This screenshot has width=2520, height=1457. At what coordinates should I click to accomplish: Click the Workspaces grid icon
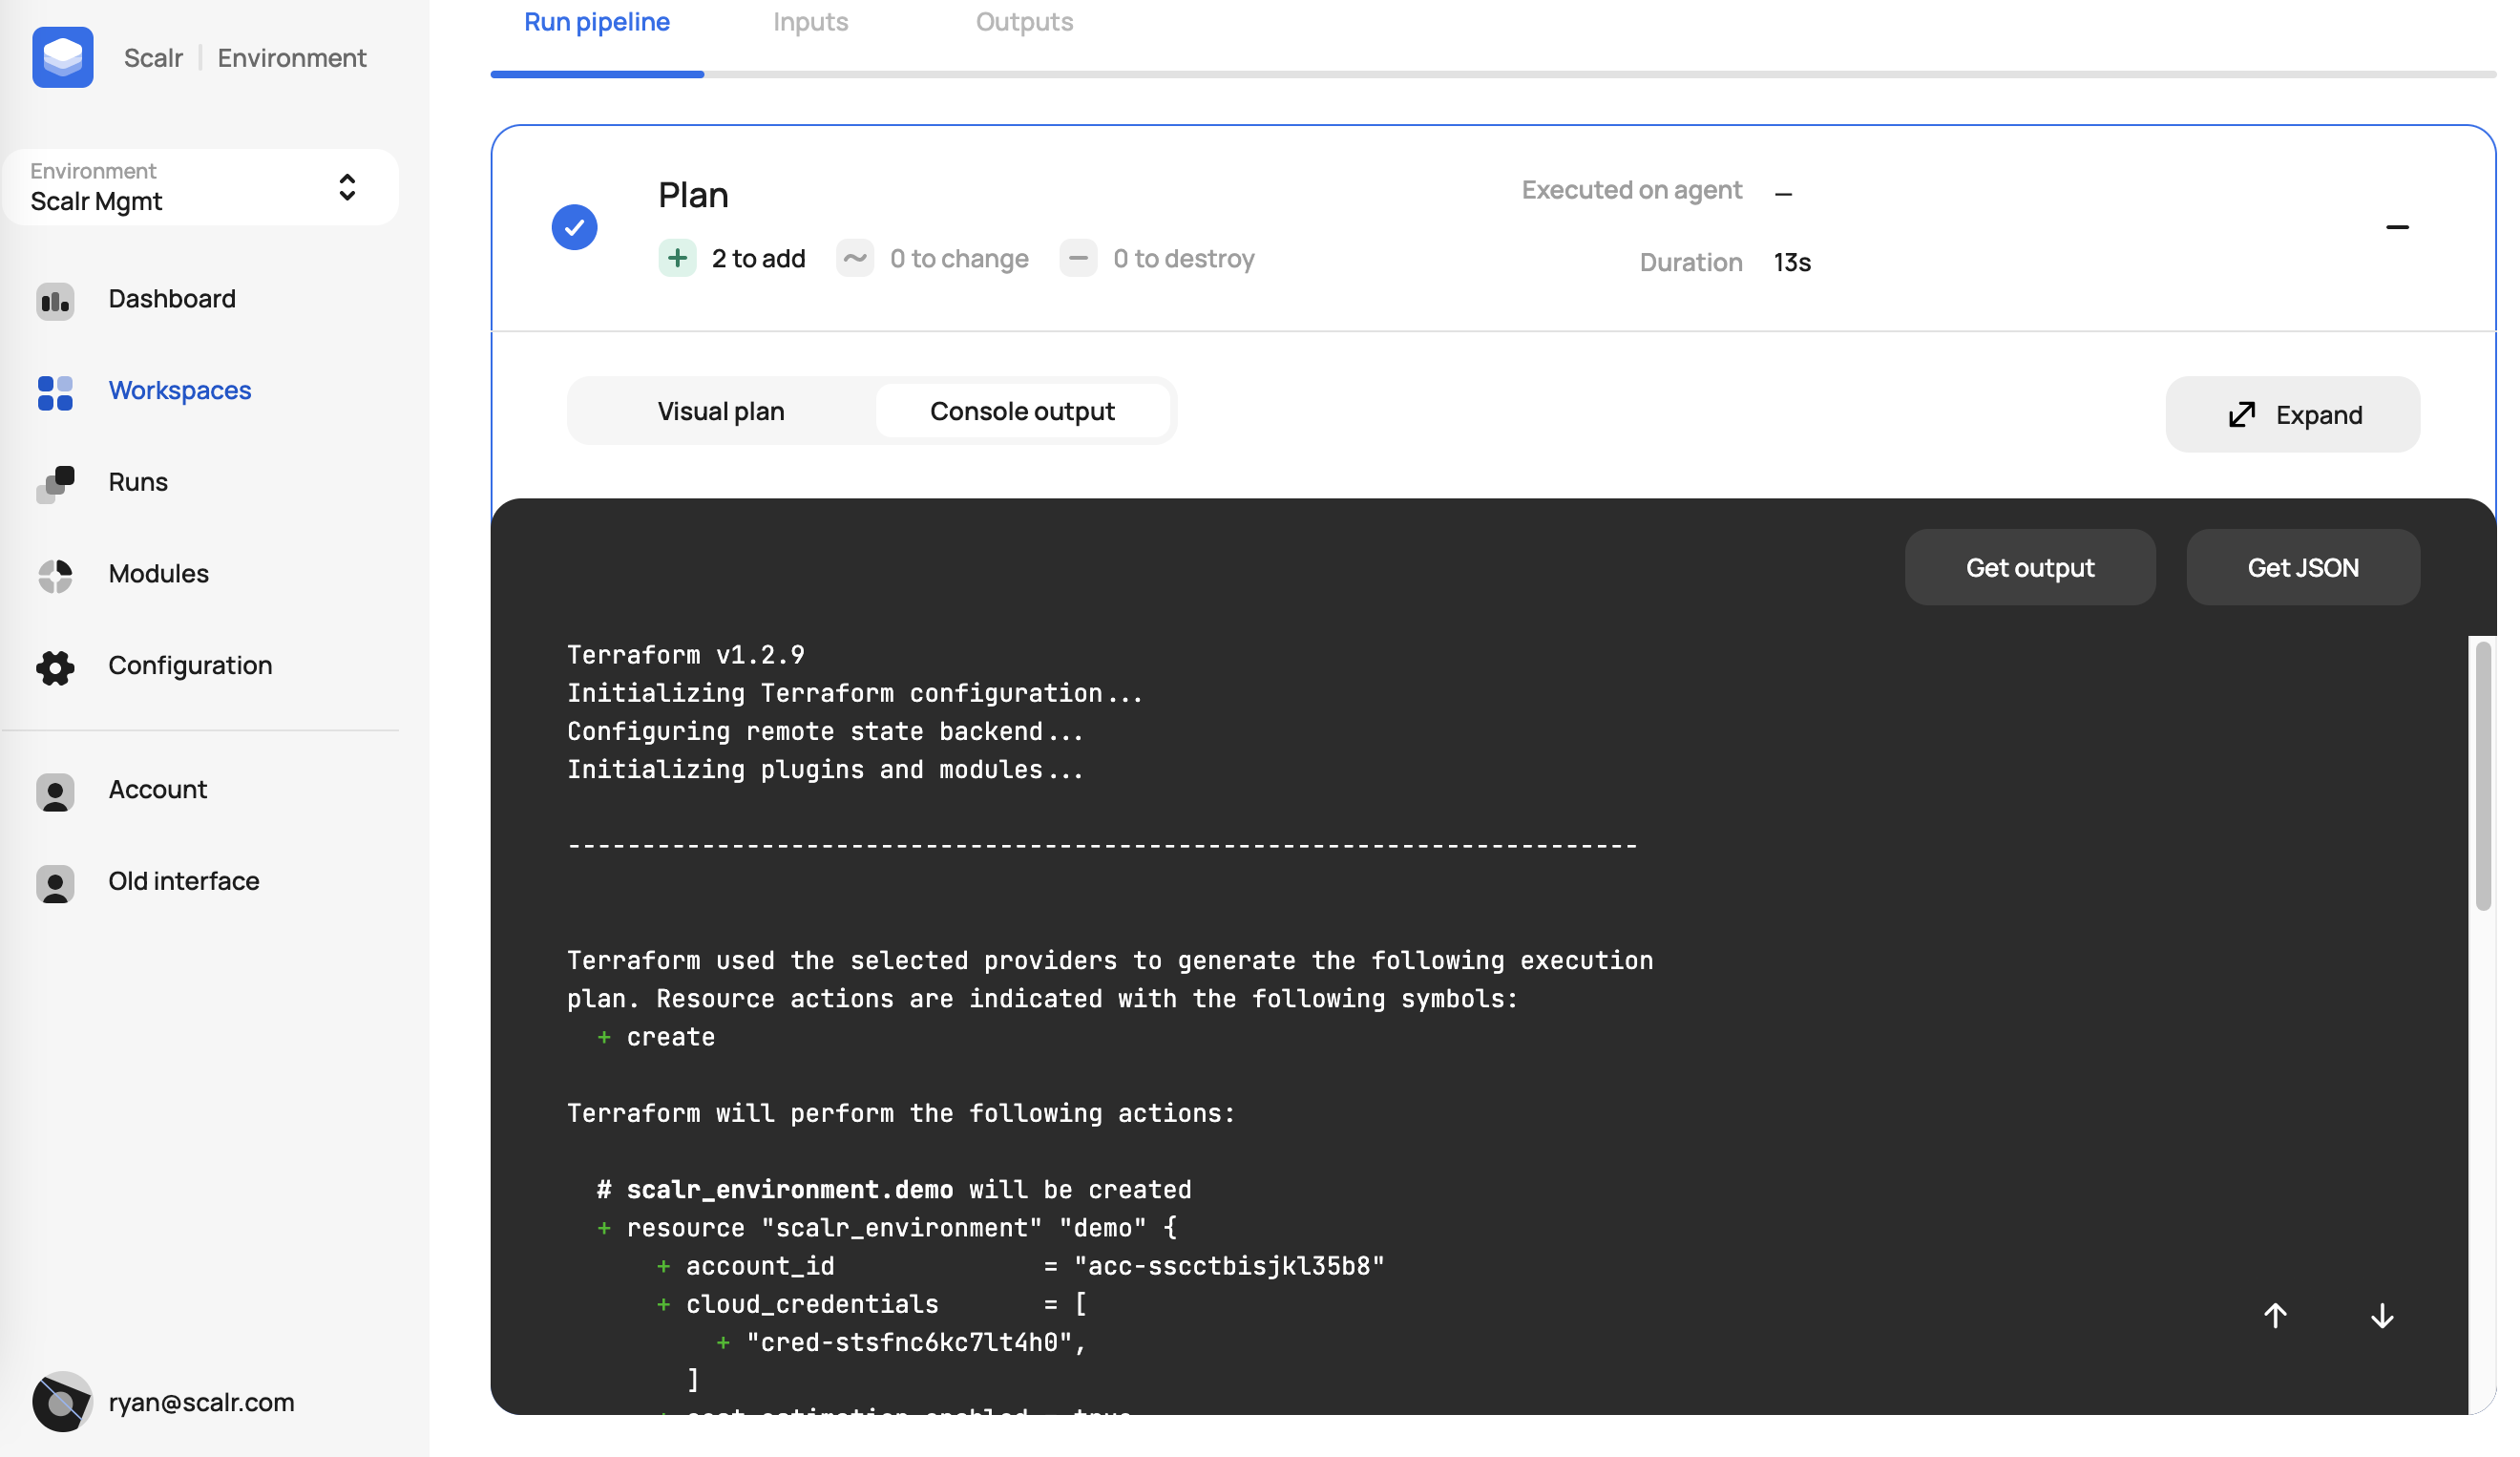[x=55, y=392]
